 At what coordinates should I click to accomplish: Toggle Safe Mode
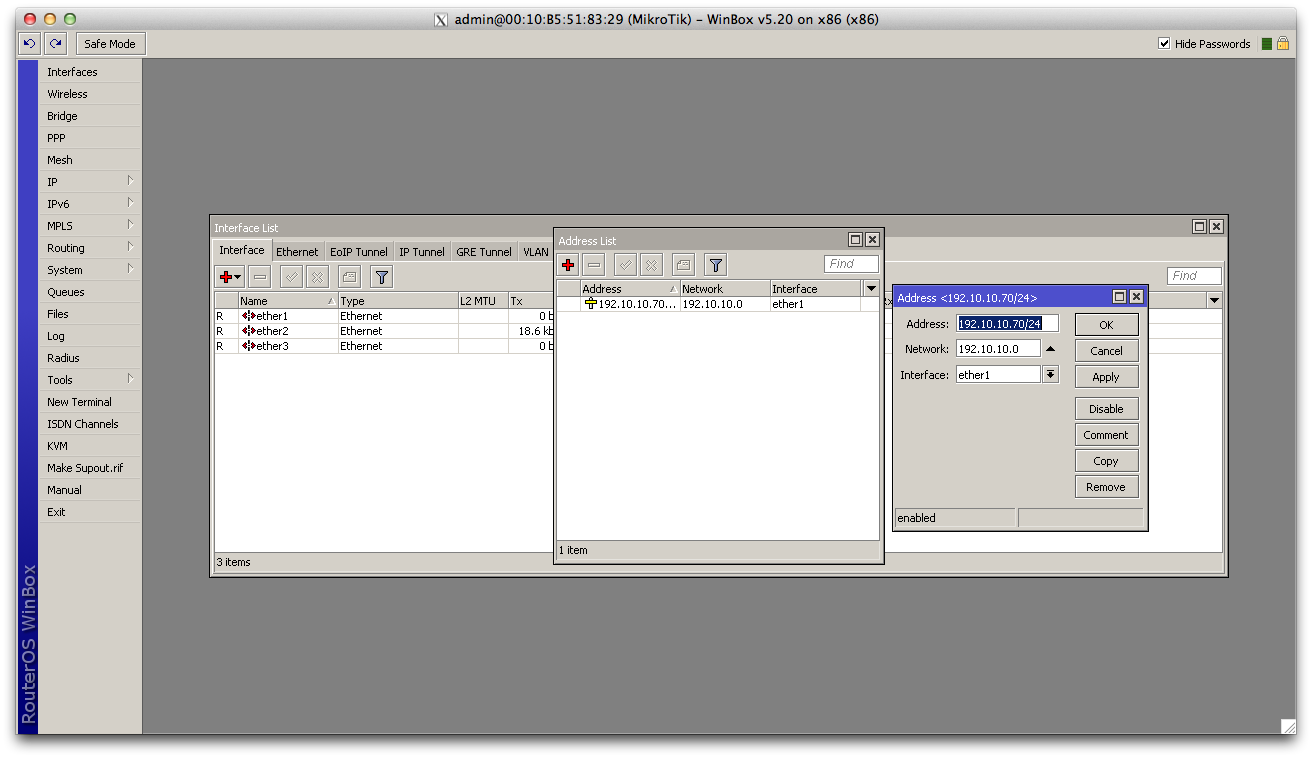(110, 44)
